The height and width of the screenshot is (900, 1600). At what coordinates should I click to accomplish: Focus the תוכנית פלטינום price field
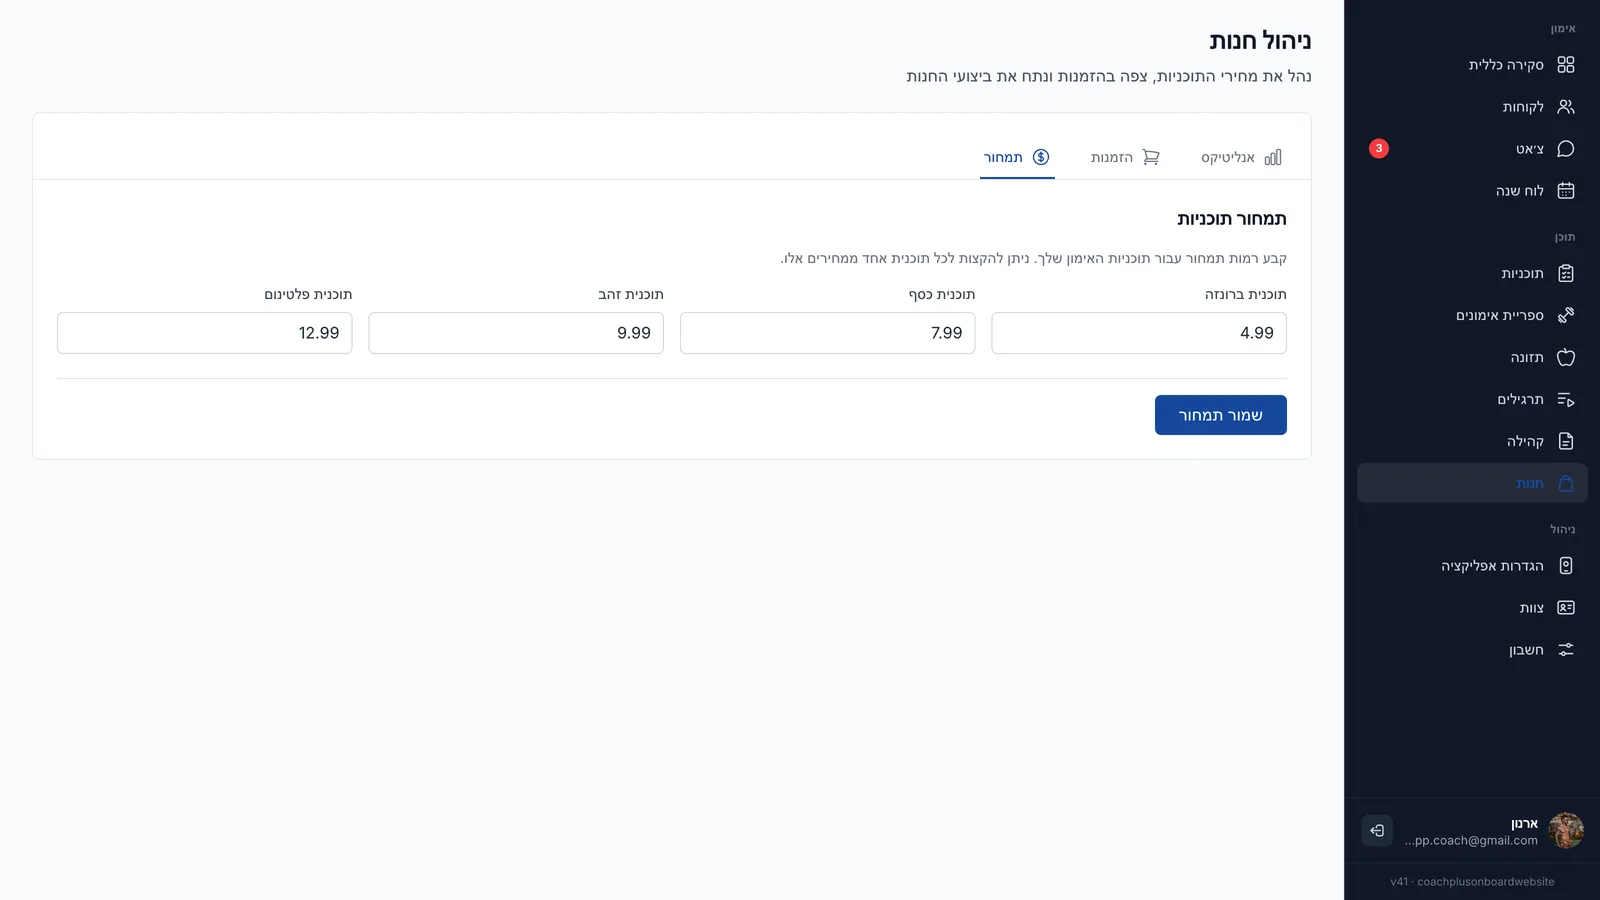[x=205, y=333]
